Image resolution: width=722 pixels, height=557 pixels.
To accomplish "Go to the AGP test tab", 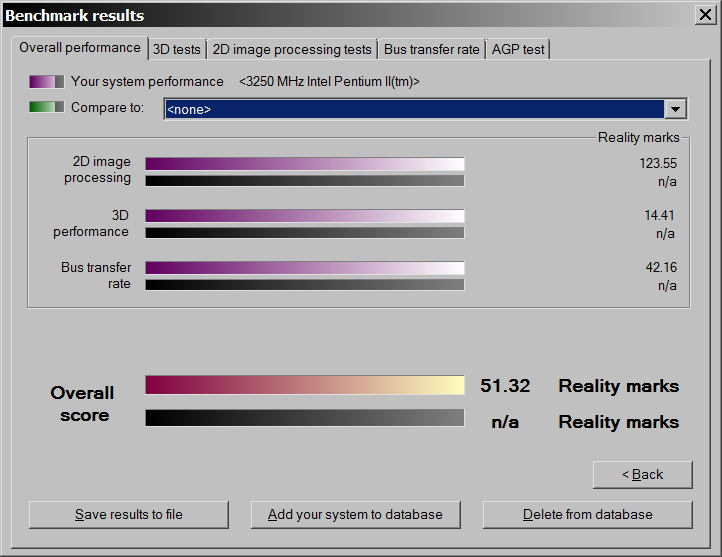I will pyautogui.click(x=518, y=49).
